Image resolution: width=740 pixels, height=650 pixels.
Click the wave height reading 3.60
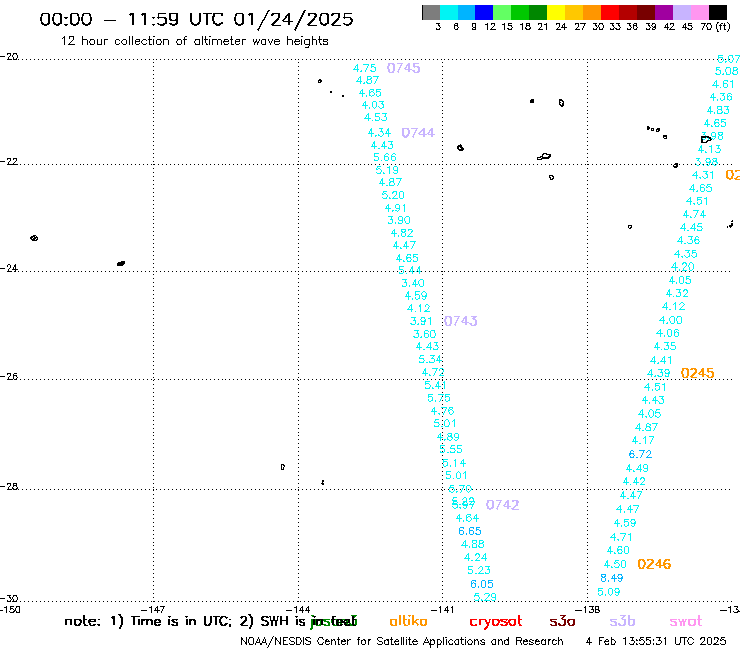click(x=424, y=334)
